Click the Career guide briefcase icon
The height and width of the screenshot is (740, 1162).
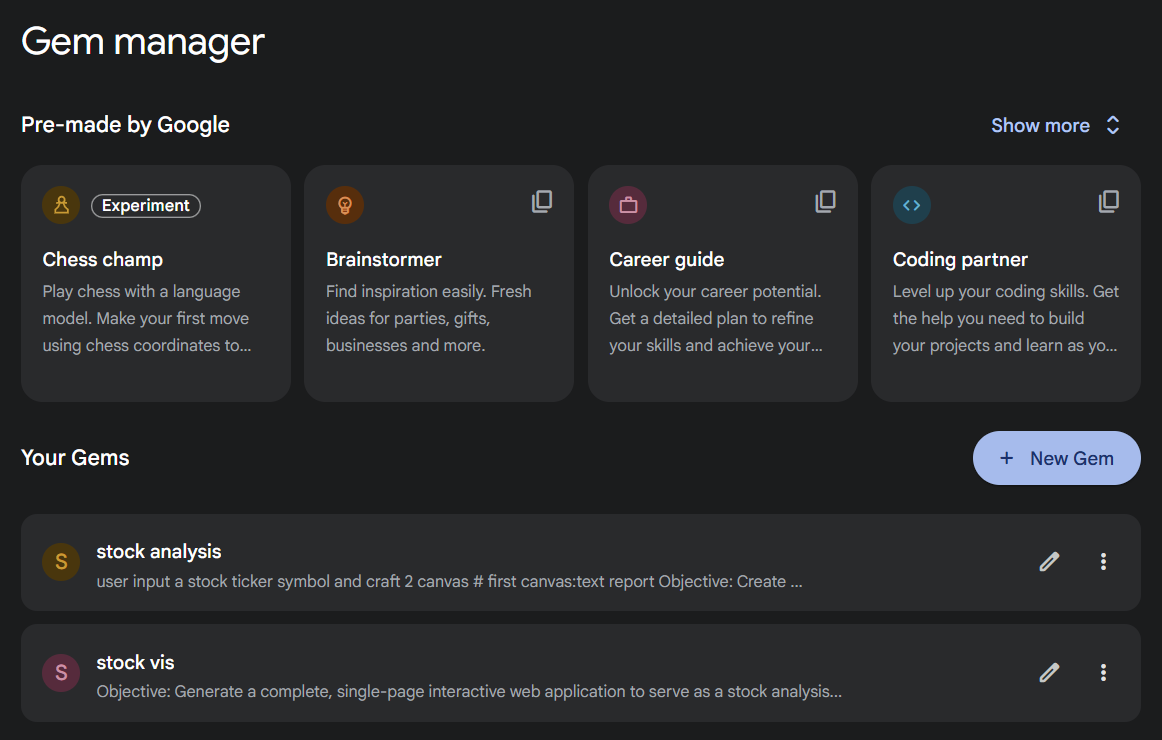(628, 205)
